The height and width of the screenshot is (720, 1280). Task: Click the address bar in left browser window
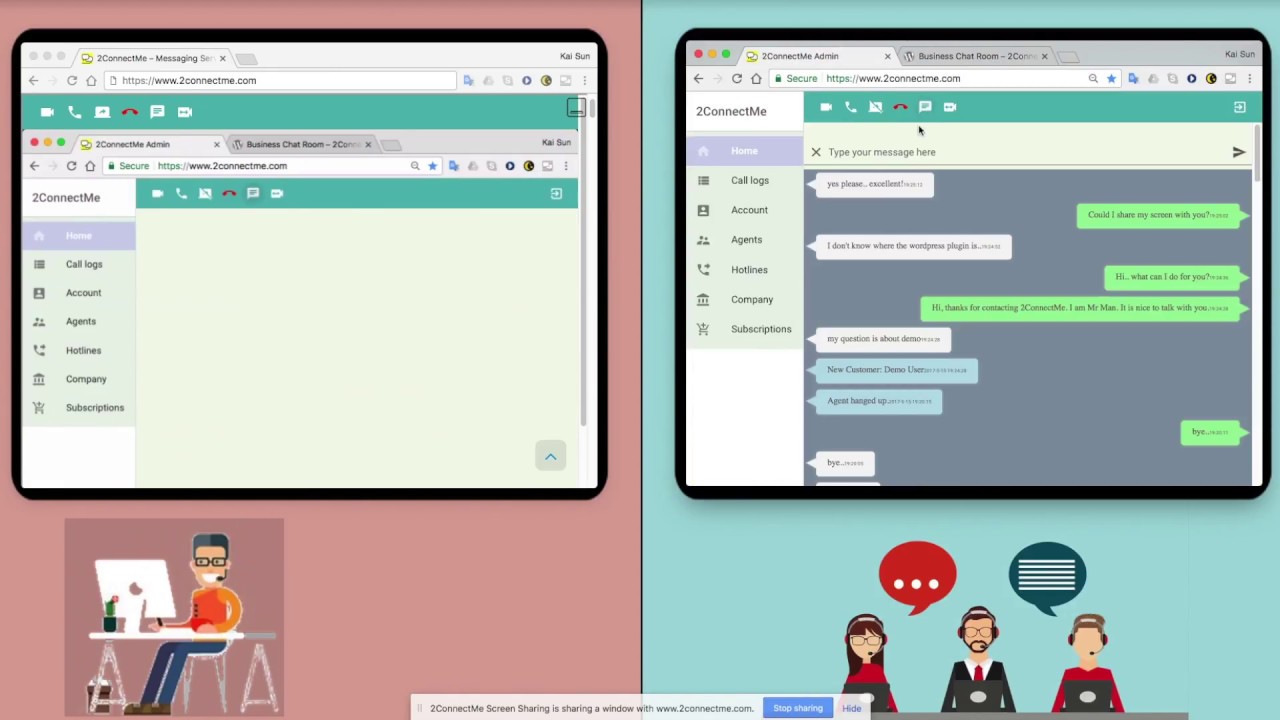(x=281, y=81)
